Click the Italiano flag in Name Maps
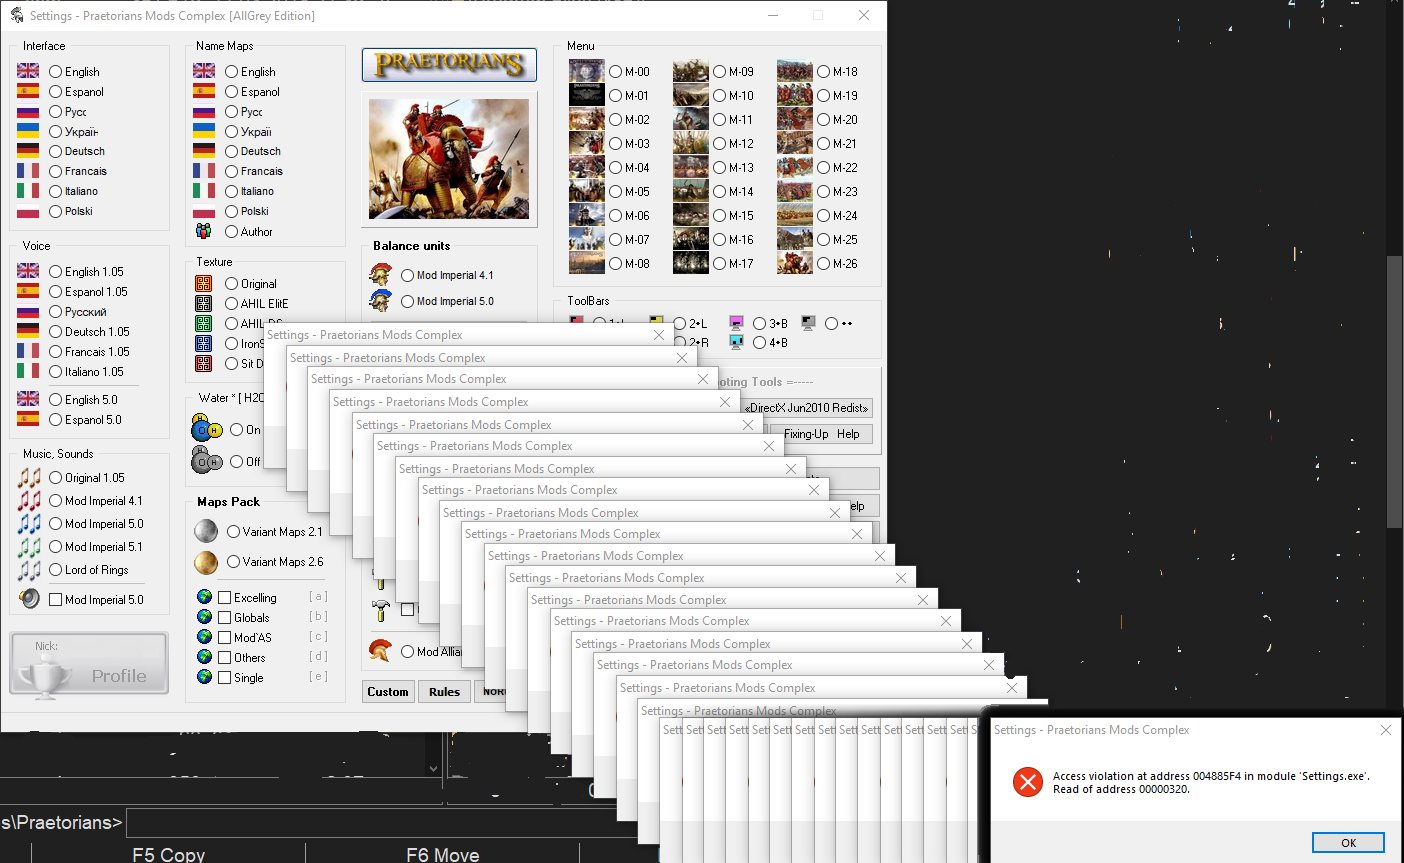The width and height of the screenshot is (1404, 863). pos(204,191)
